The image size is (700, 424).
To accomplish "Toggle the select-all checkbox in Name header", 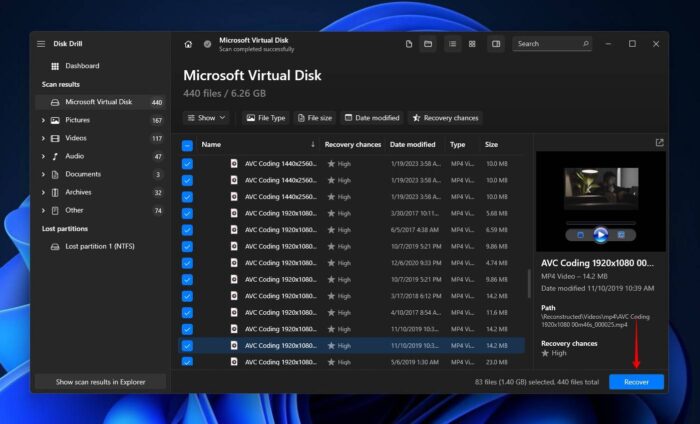I will [x=187, y=145].
